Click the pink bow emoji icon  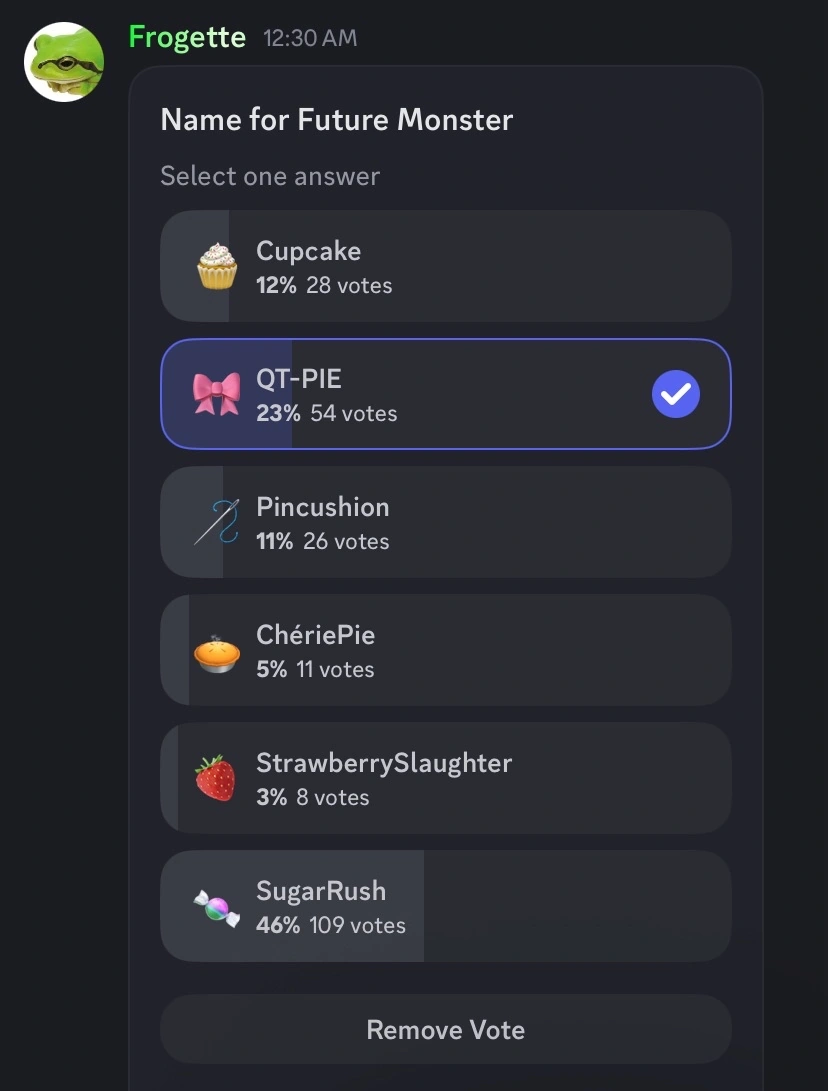[217, 394]
